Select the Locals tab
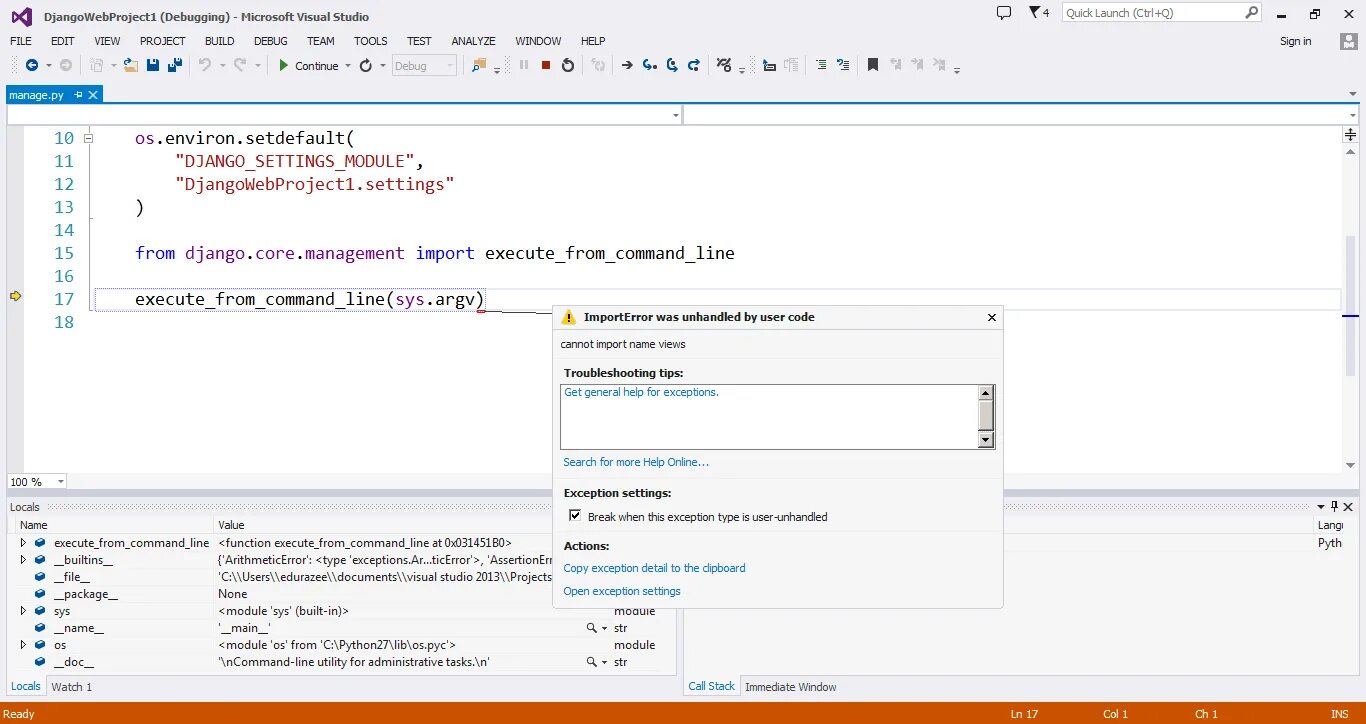This screenshot has width=1366, height=724. 25,686
